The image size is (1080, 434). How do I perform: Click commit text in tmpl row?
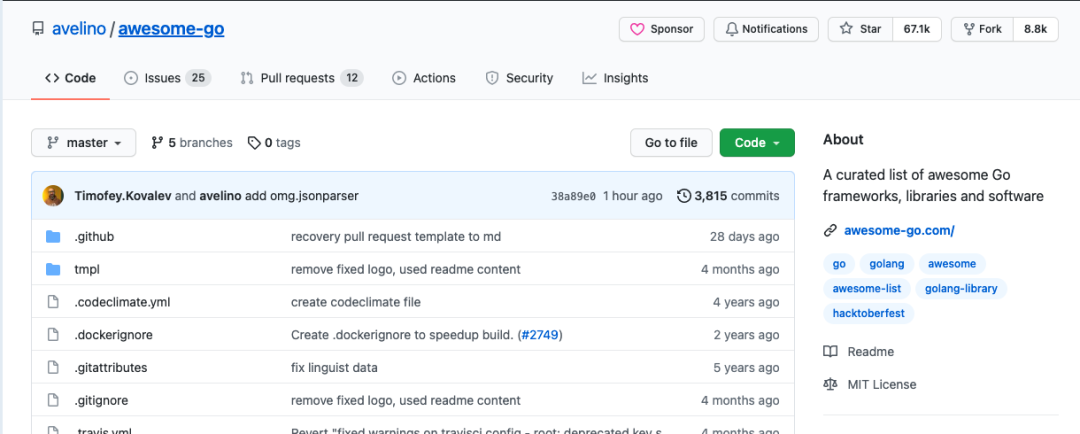tap(406, 269)
